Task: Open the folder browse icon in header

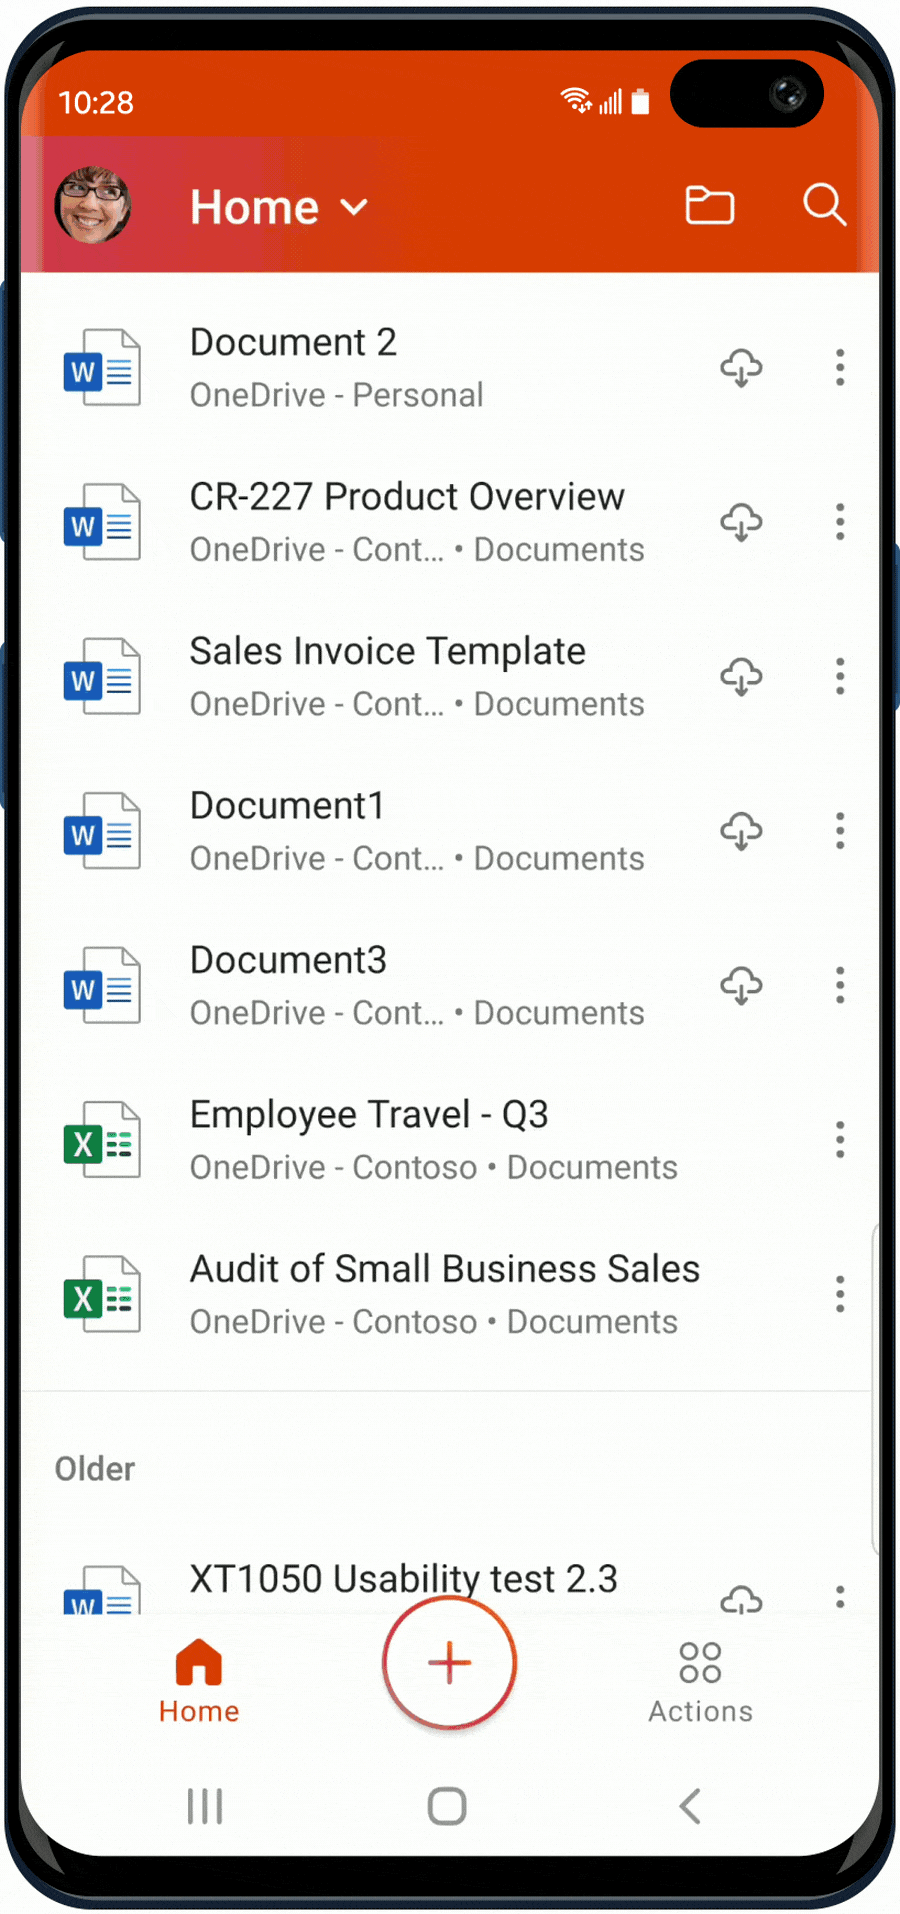Action: [709, 205]
